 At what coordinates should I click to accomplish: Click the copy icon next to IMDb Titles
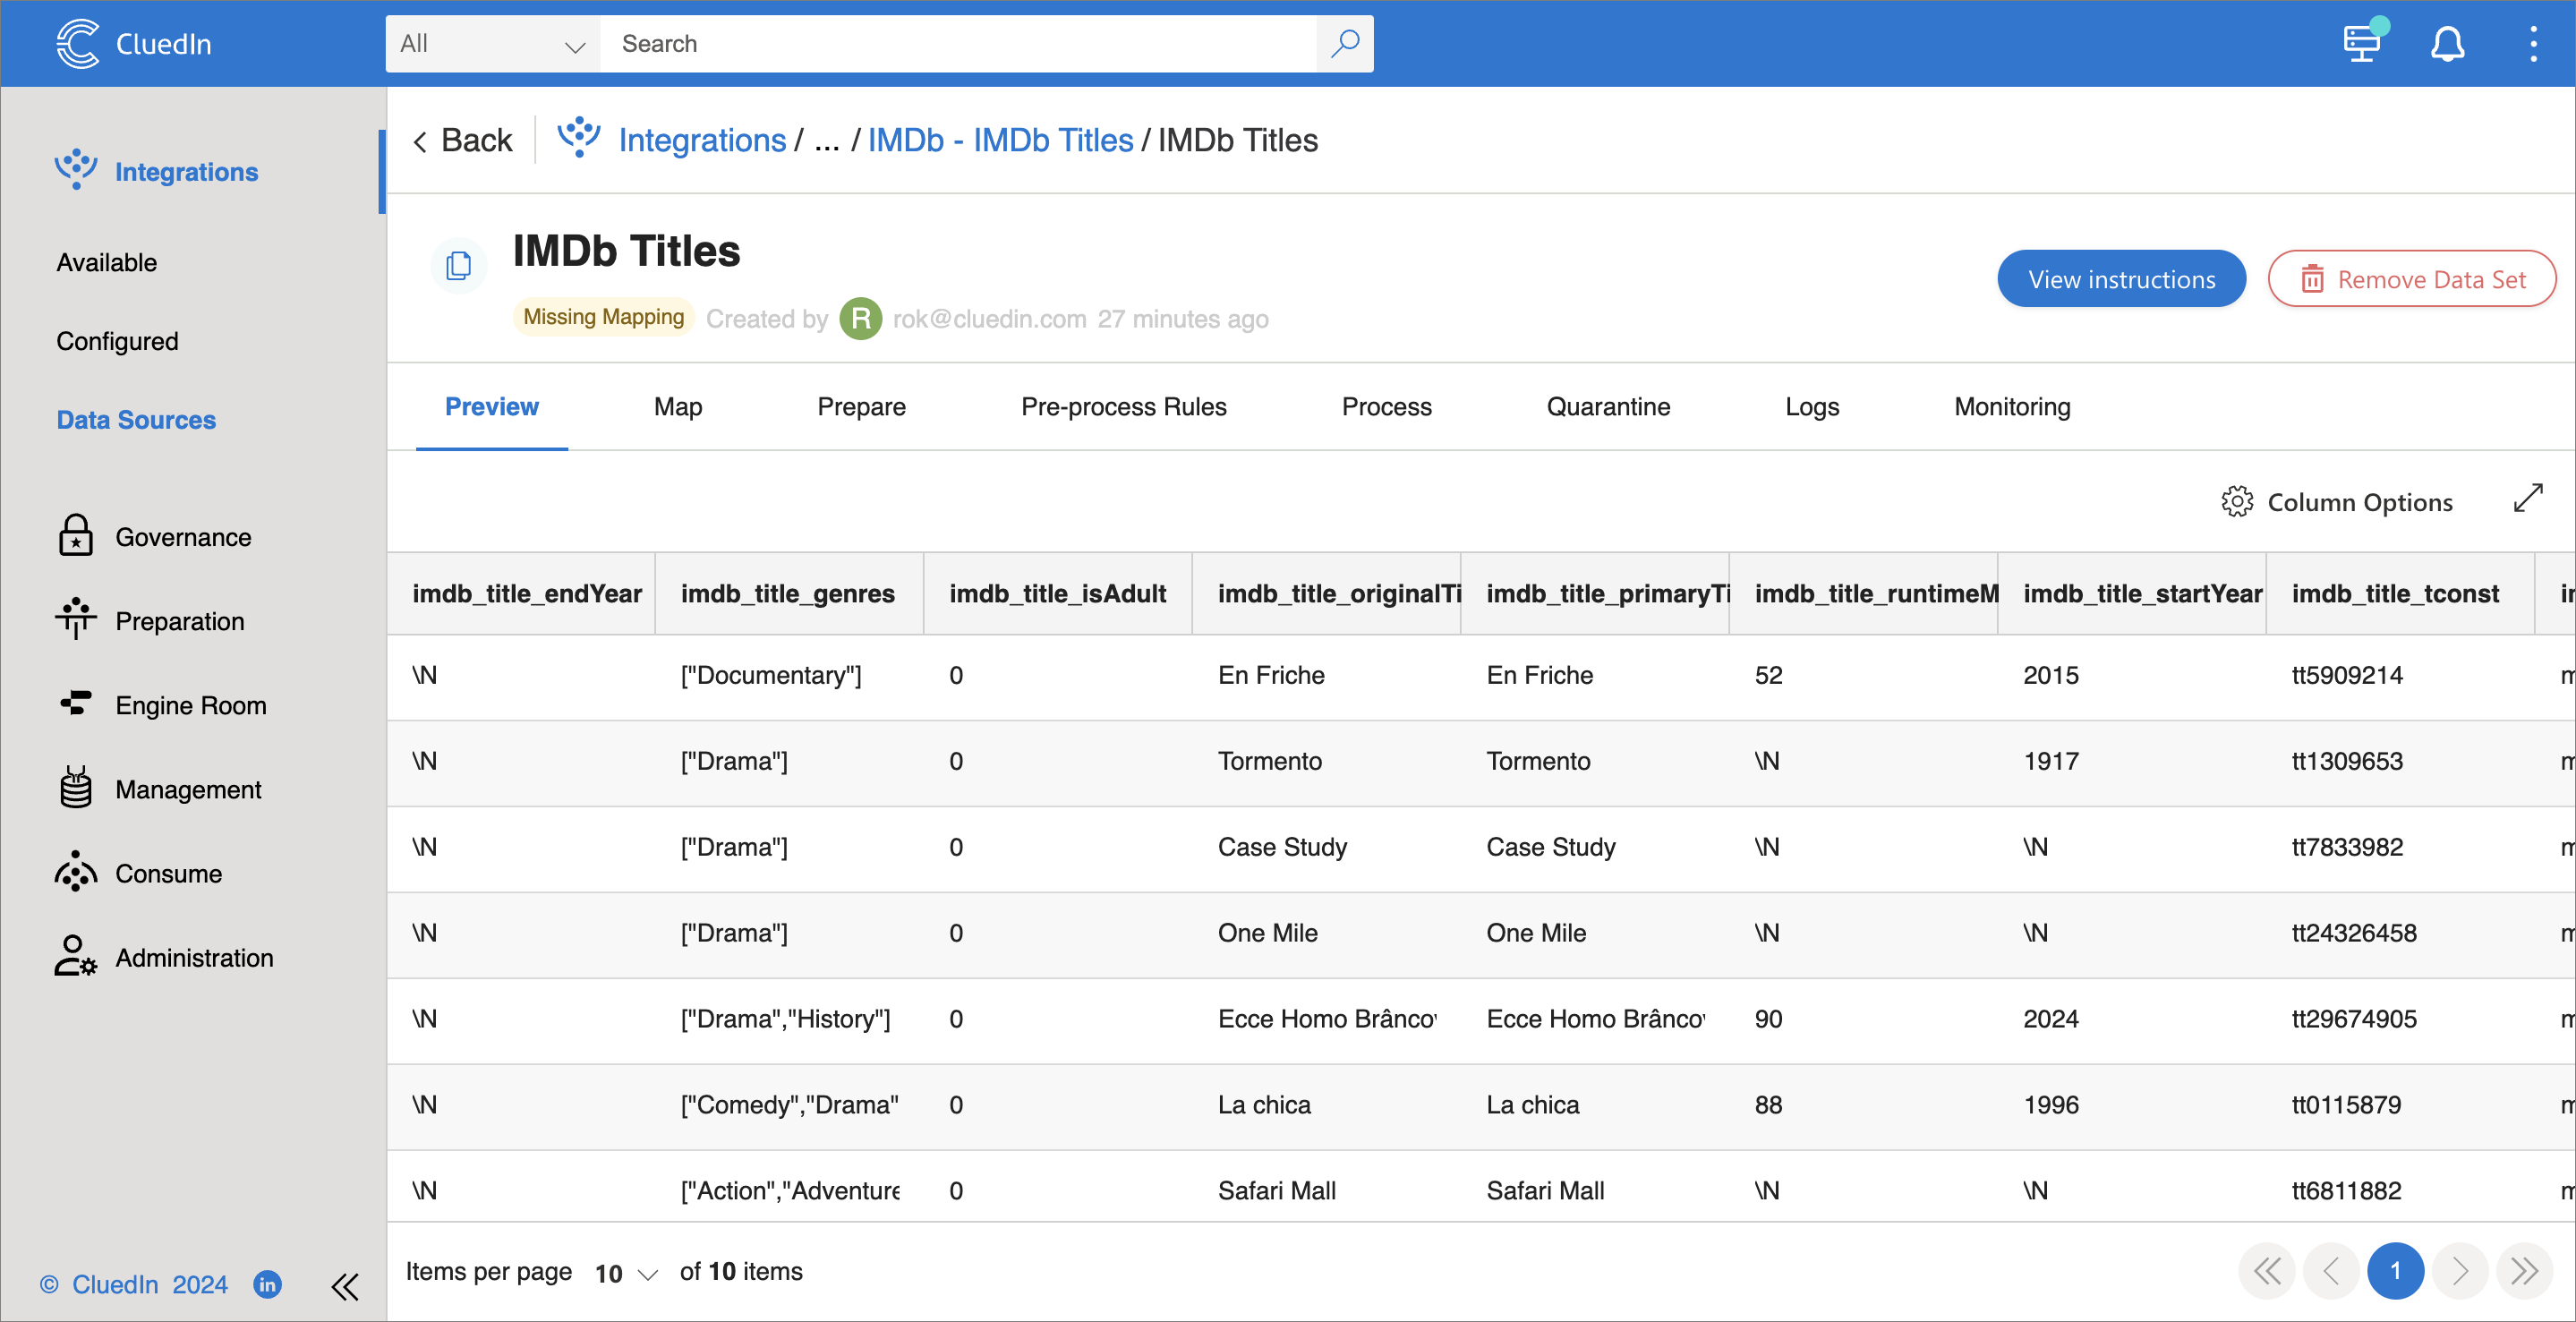pos(459,265)
